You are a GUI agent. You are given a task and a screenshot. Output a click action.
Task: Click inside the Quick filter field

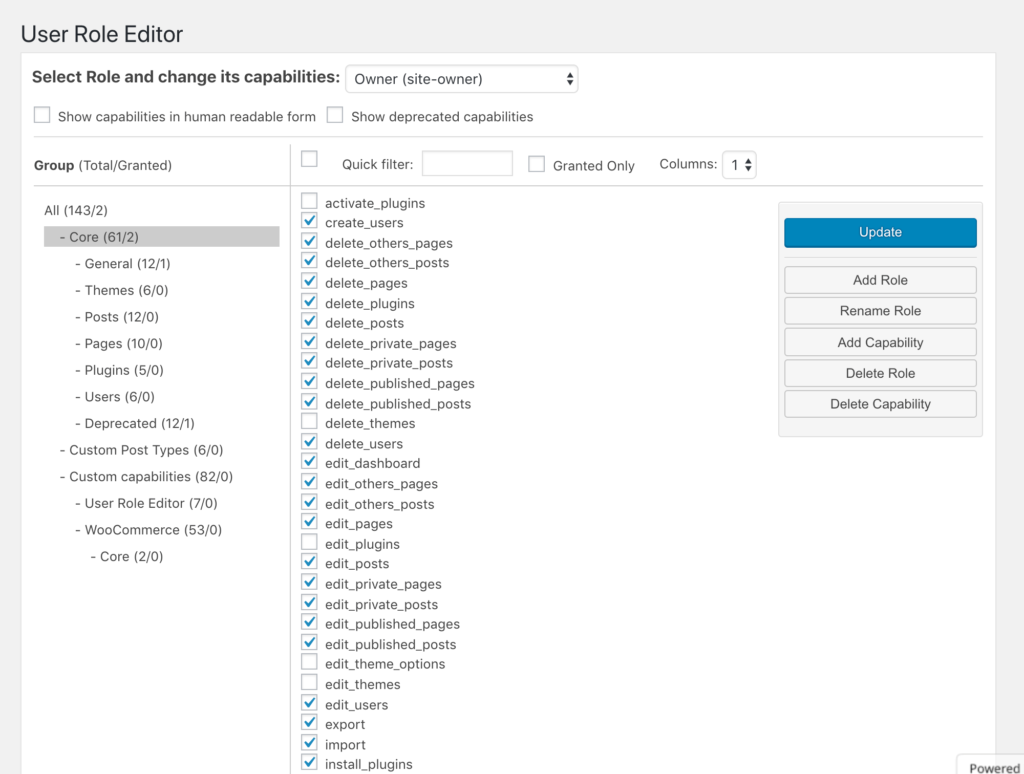point(466,162)
